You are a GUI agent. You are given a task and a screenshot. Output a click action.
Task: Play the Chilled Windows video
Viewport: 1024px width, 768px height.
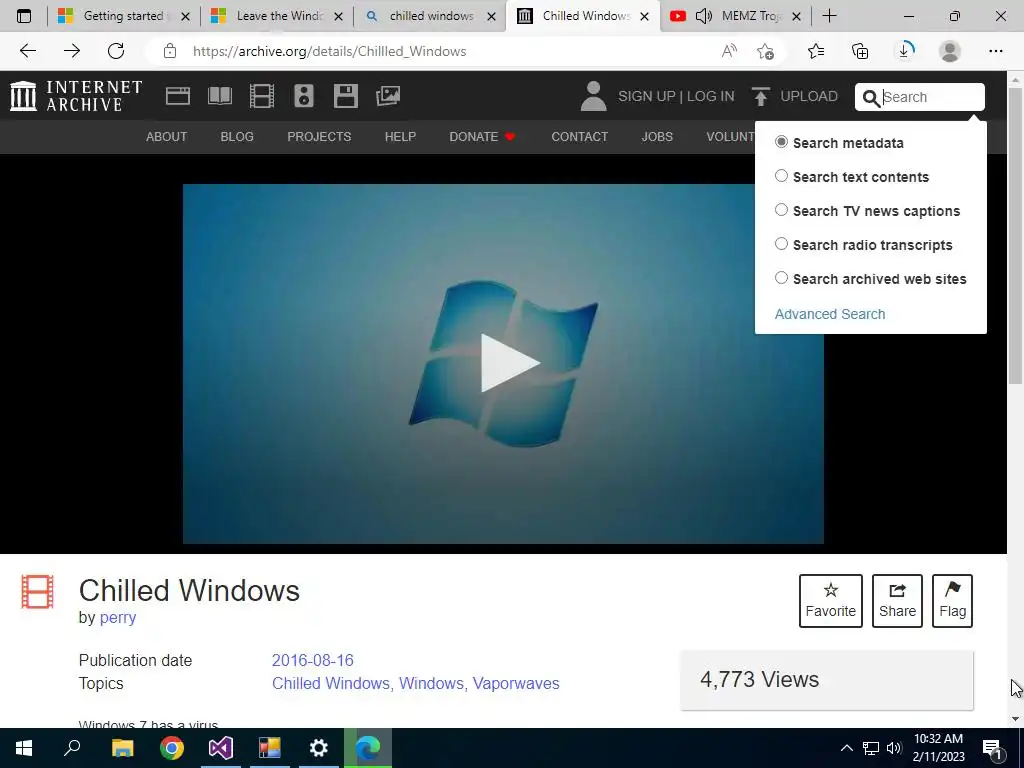click(x=509, y=363)
